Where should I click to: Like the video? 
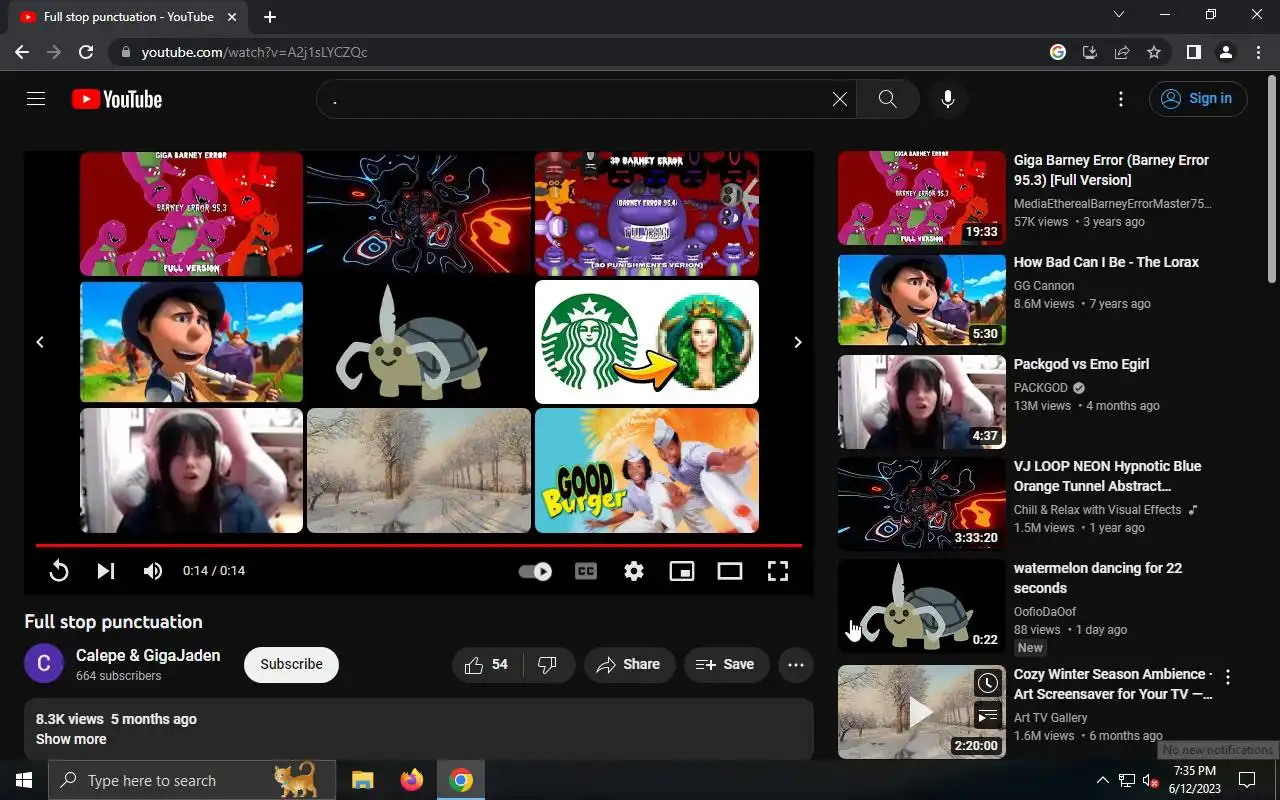[487, 665]
